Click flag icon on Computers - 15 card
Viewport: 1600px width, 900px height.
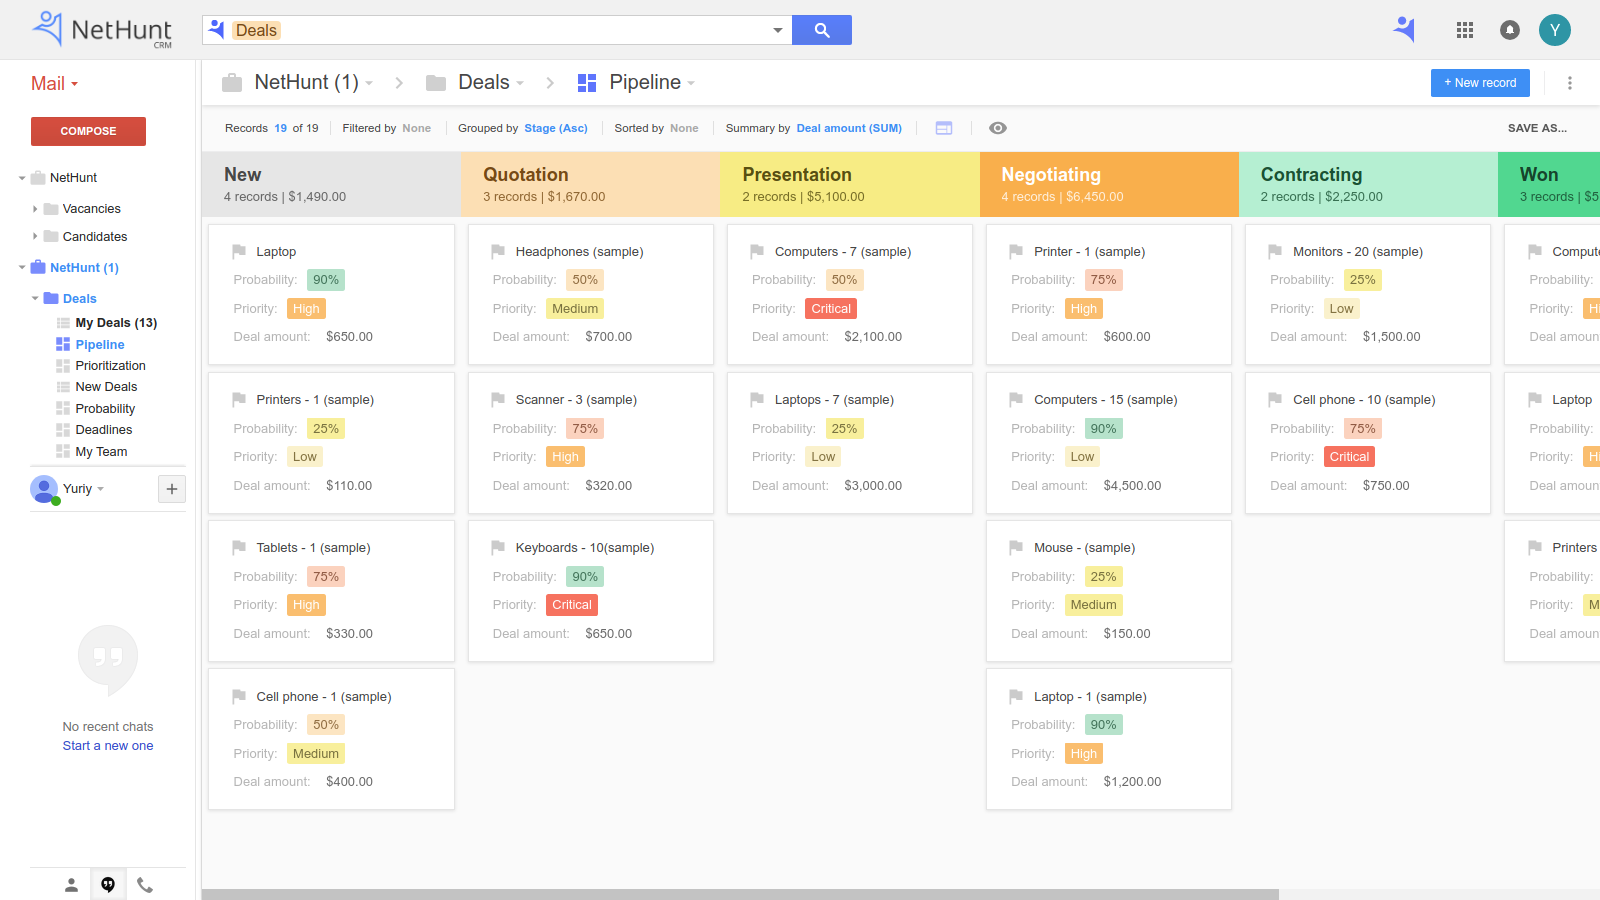pos(1016,399)
